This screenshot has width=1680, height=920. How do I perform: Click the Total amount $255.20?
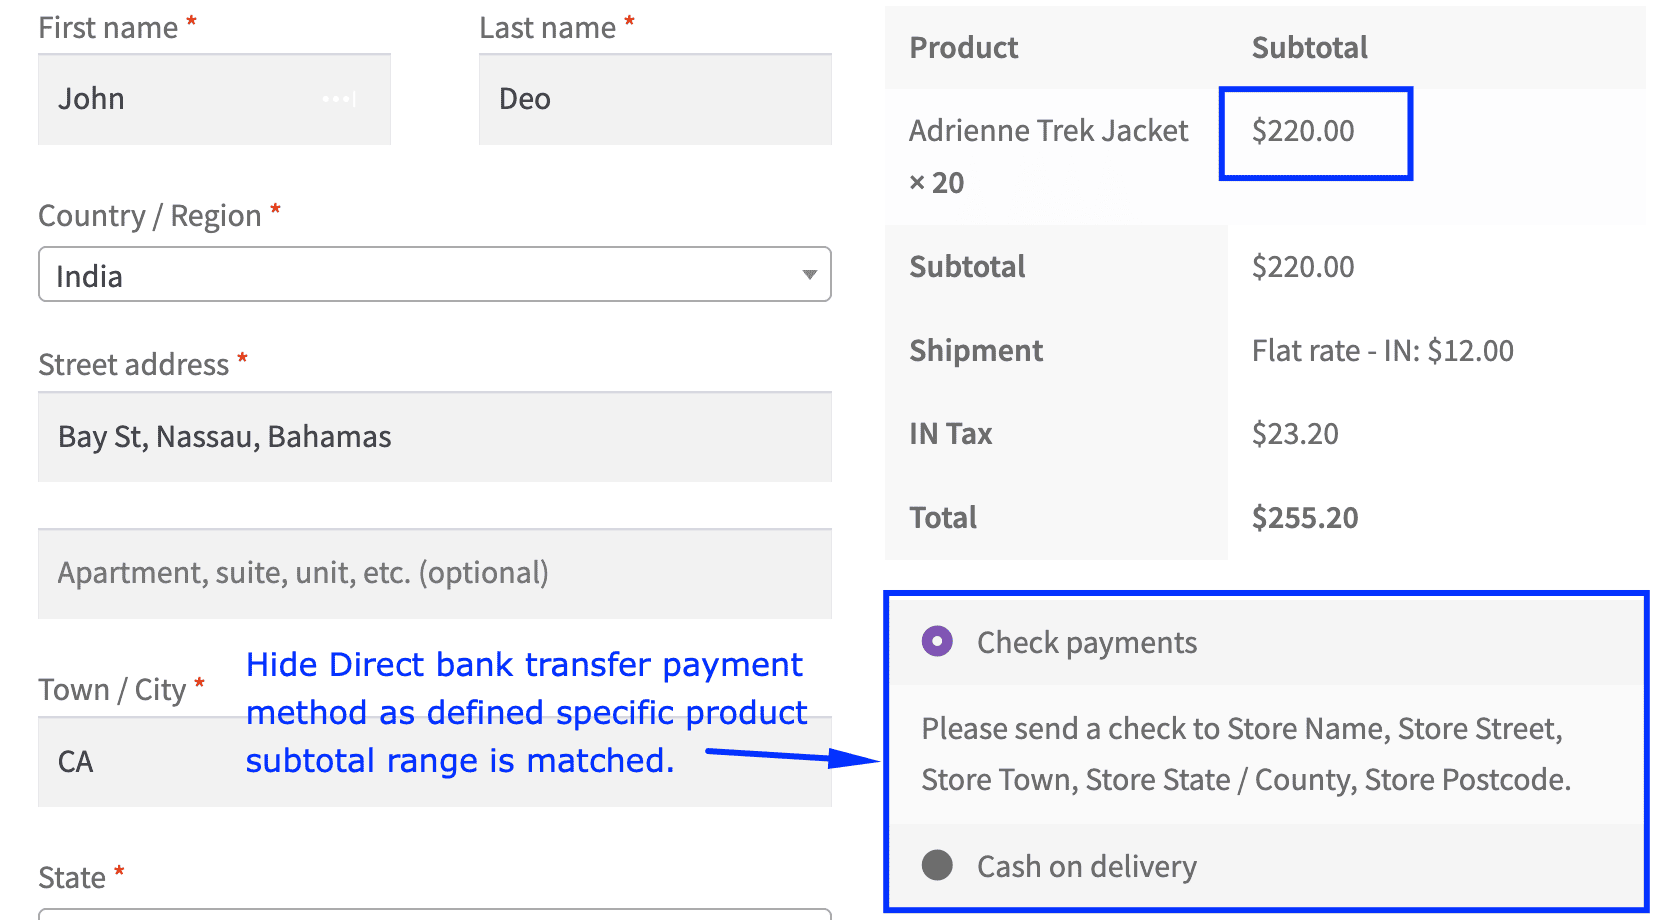tap(1304, 517)
